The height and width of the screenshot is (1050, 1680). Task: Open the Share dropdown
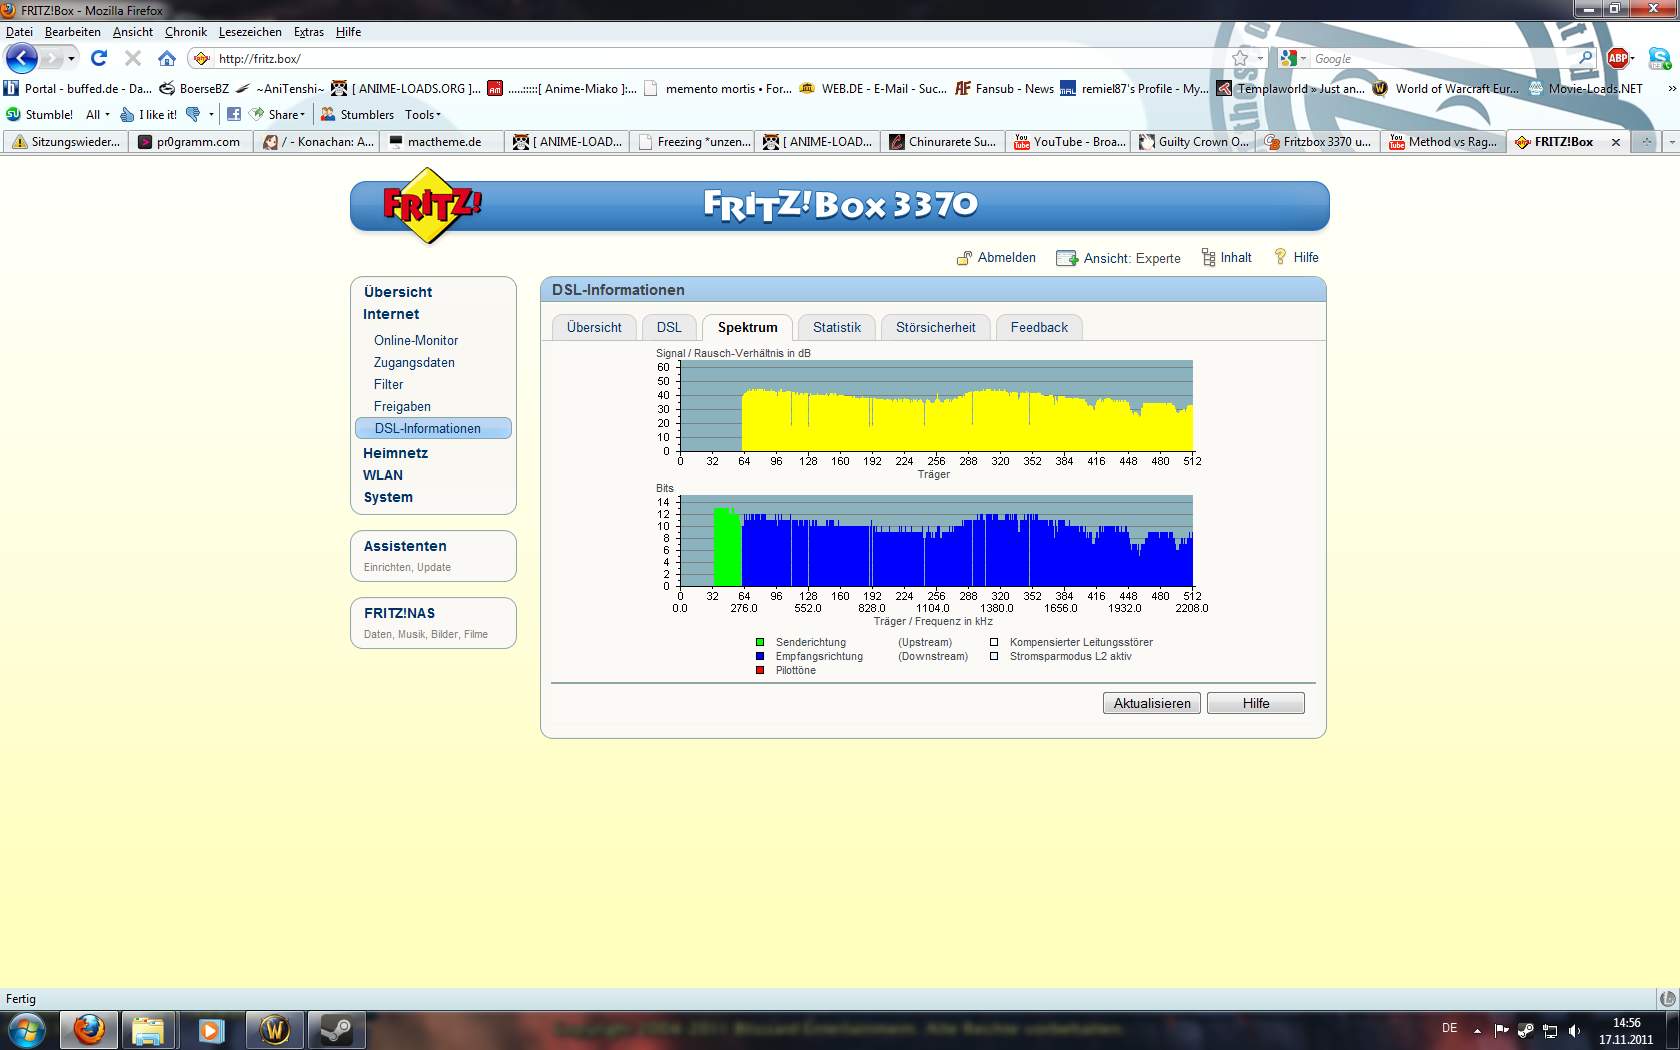pos(287,114)
